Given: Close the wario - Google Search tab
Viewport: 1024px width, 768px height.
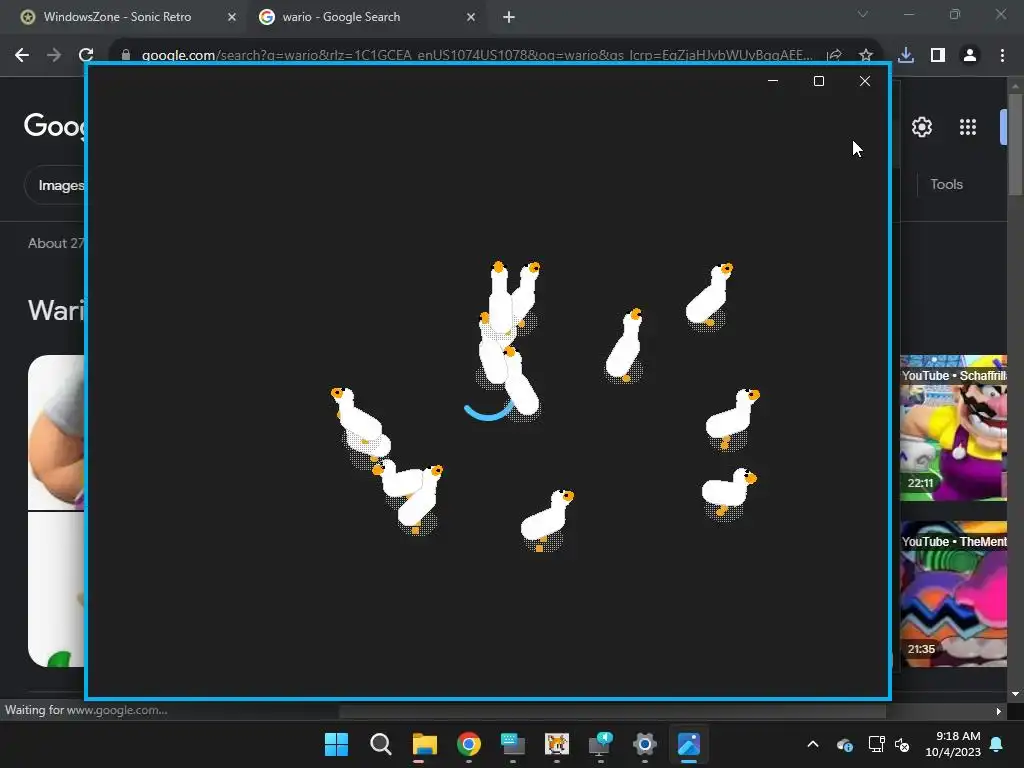Looking at the screenshot, I should [471, 17].
